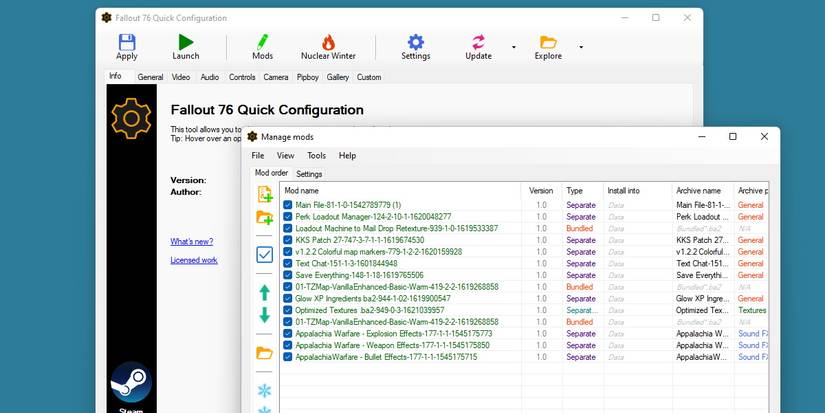825x413 pixels.
Task: Open the Tools menu in Manage mods
Action: pyautogui.click(x=316, y=156)
